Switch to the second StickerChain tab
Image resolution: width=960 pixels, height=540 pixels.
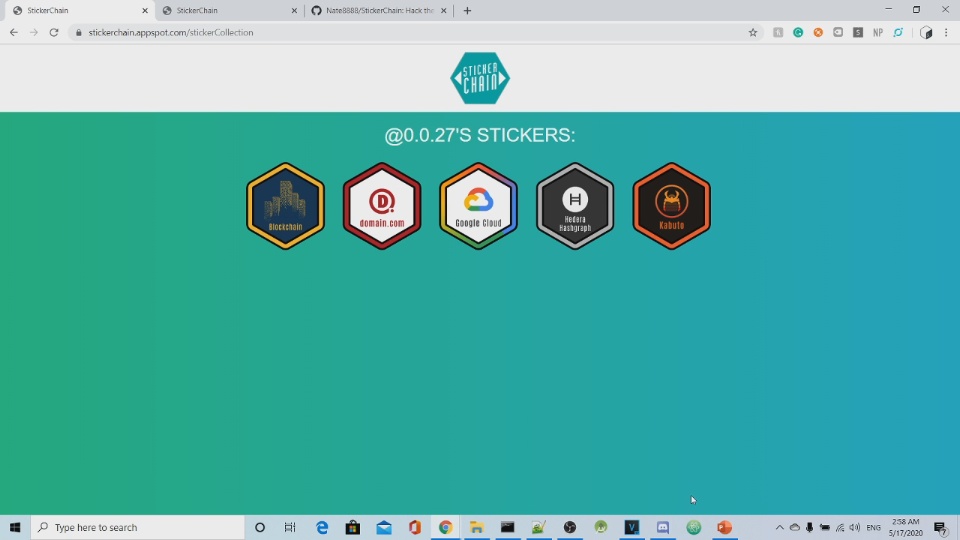pyautogui.click(x=228, y=10)
